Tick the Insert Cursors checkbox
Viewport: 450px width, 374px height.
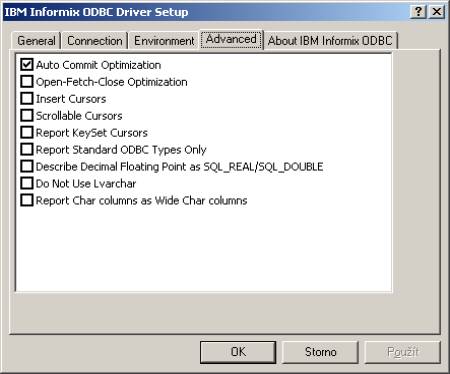tap(27, 99)
